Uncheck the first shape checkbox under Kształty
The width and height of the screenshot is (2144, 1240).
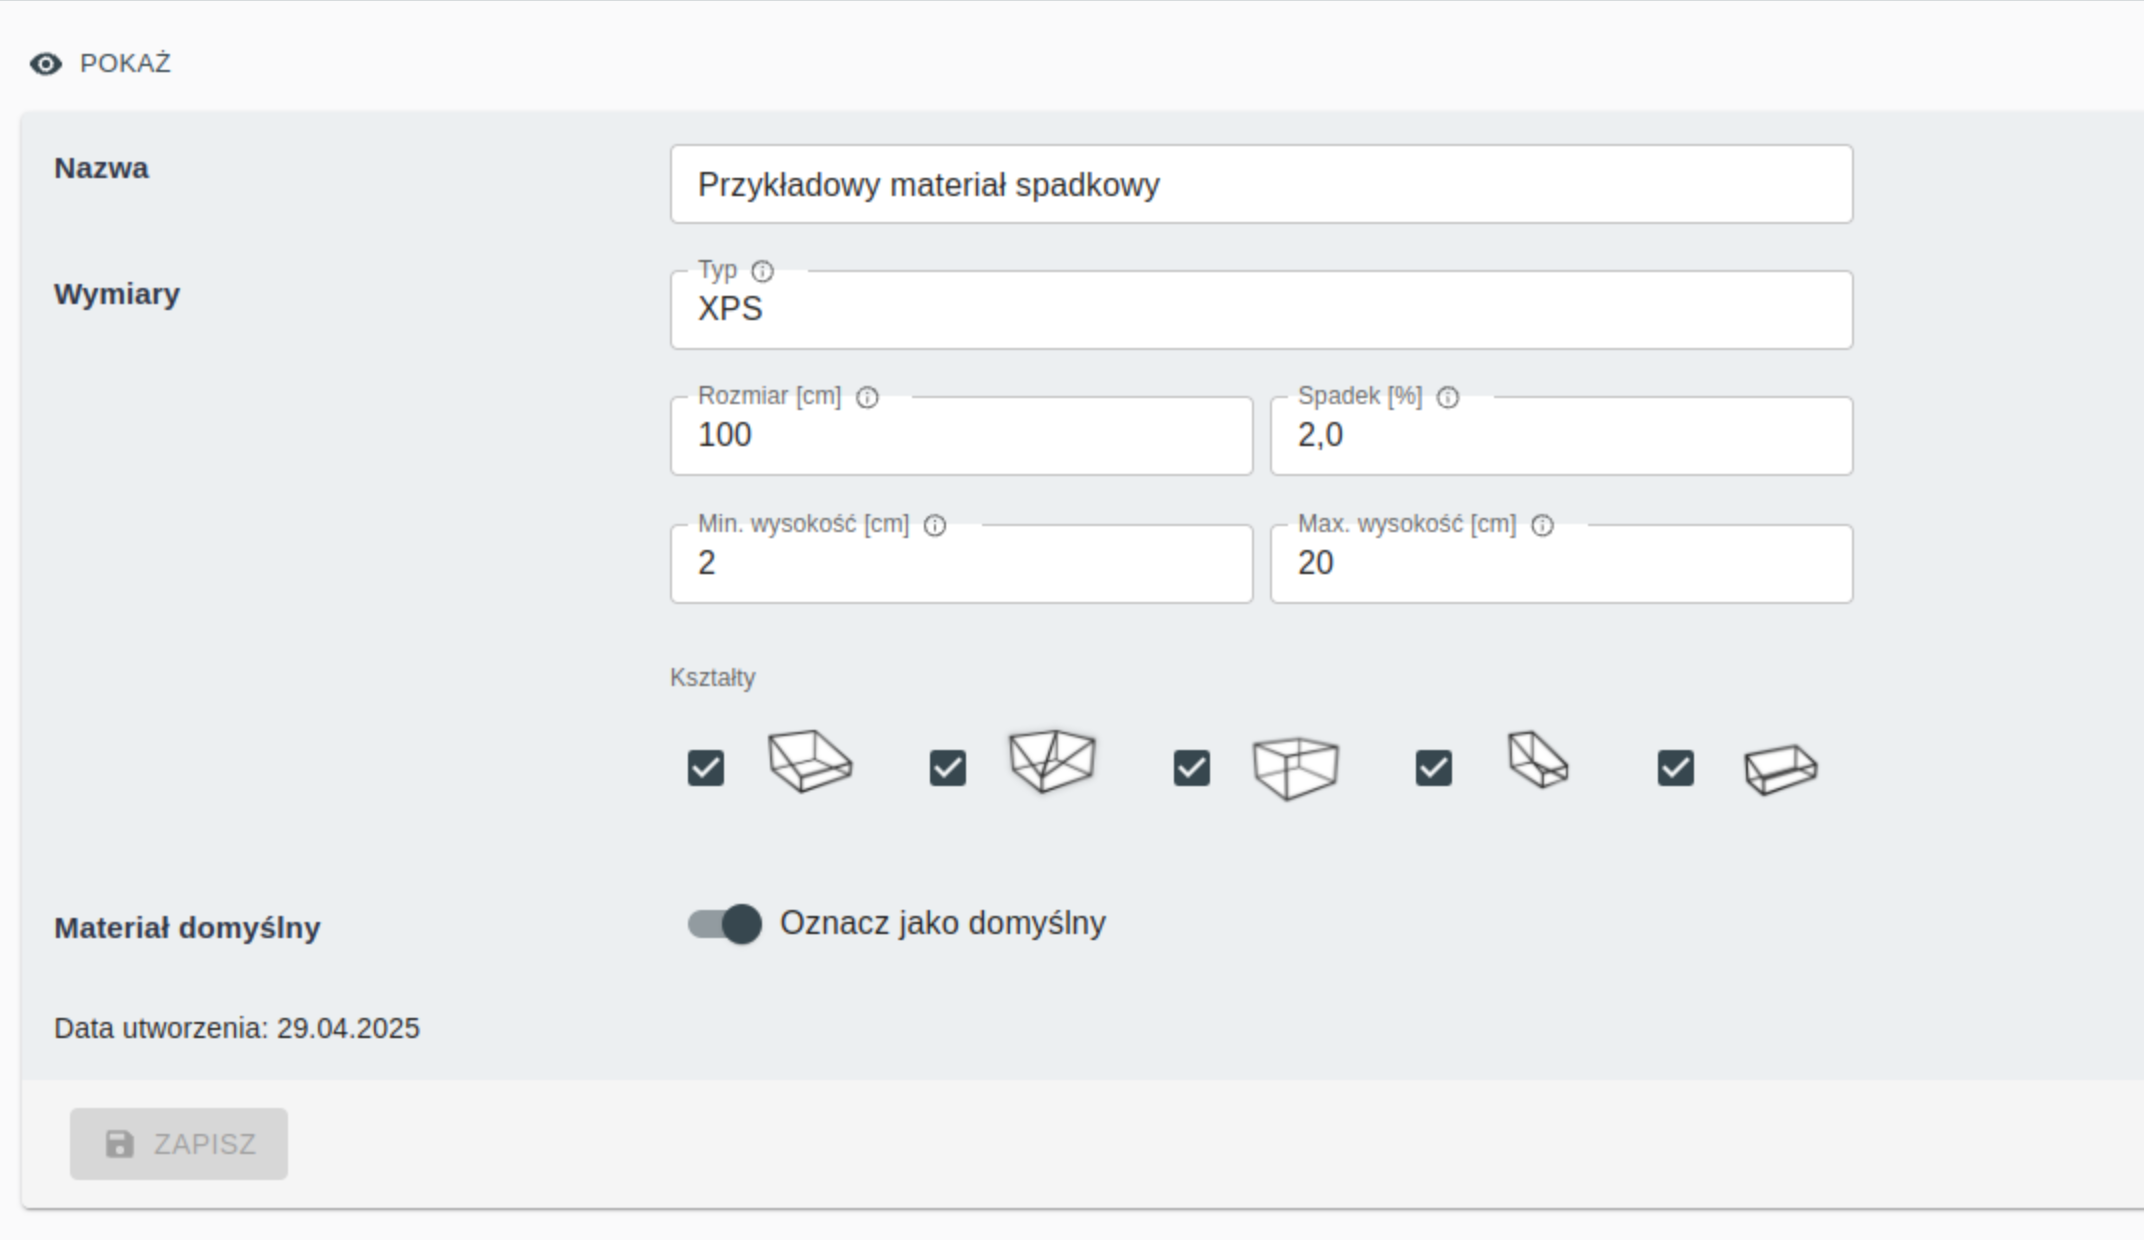pos(706,768)
